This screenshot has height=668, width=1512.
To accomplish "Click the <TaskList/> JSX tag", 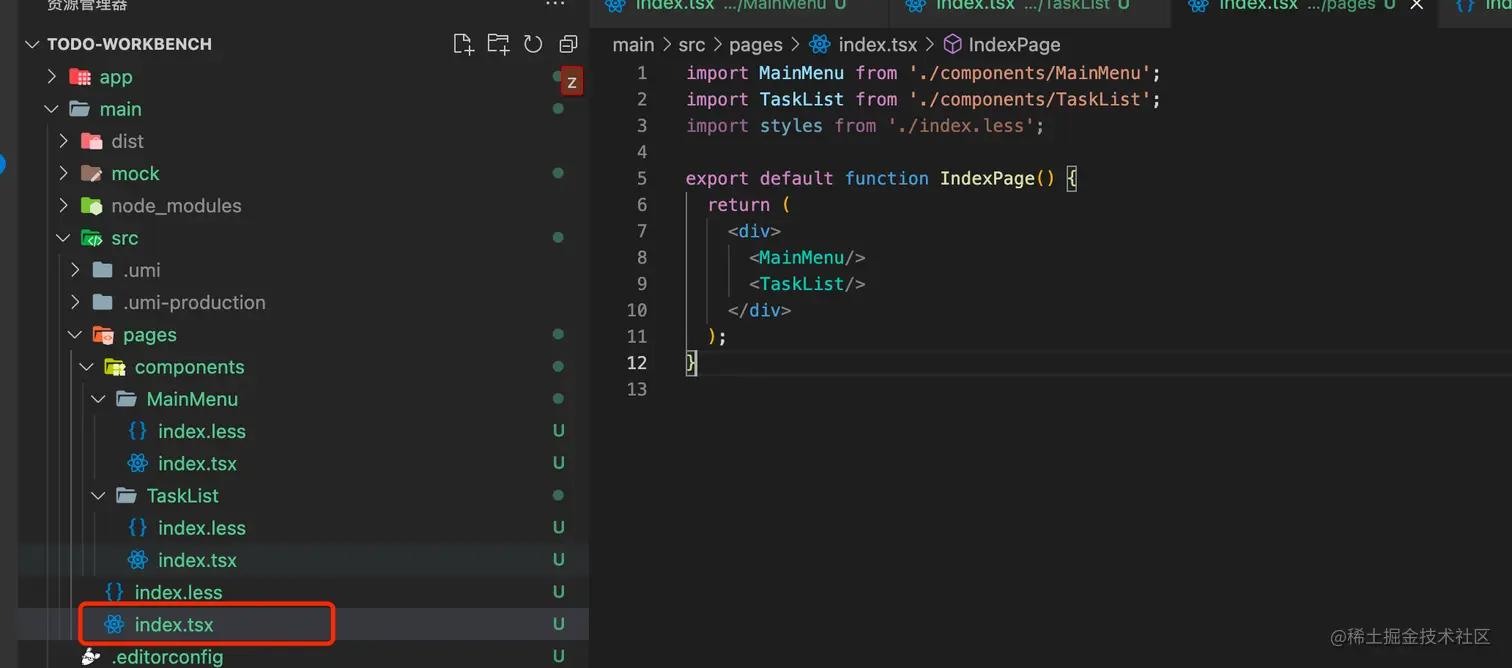I will point(807,284).
